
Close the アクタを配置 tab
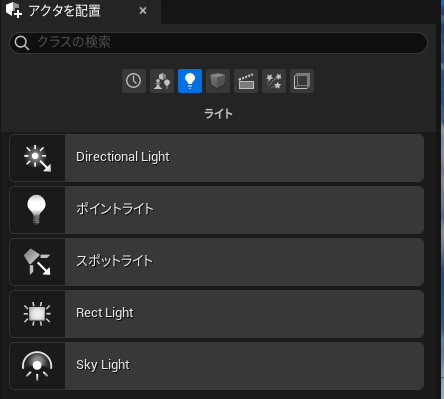143,11
